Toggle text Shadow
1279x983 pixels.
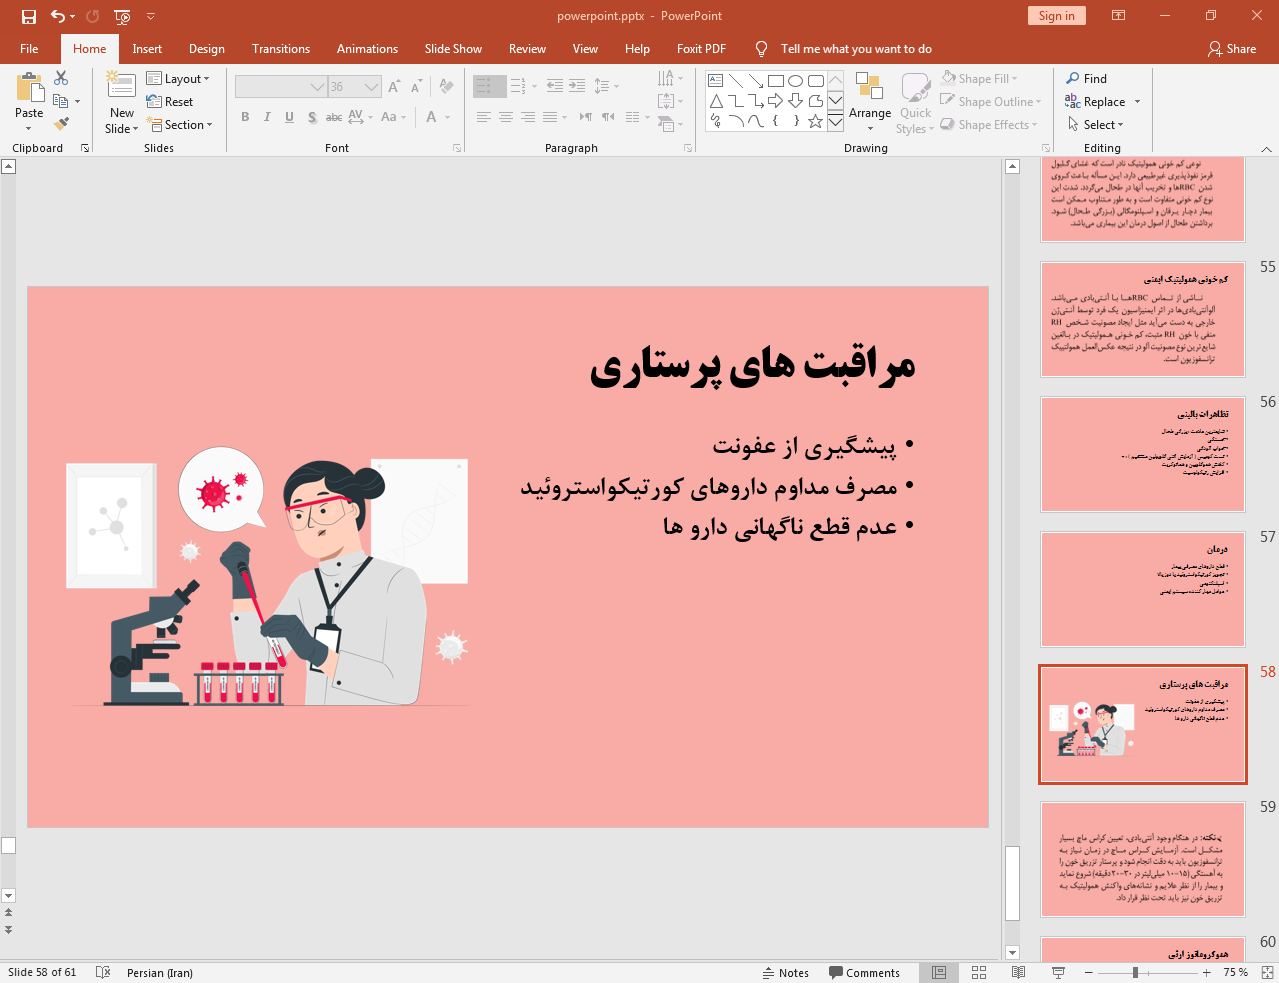tap(312, 117)
